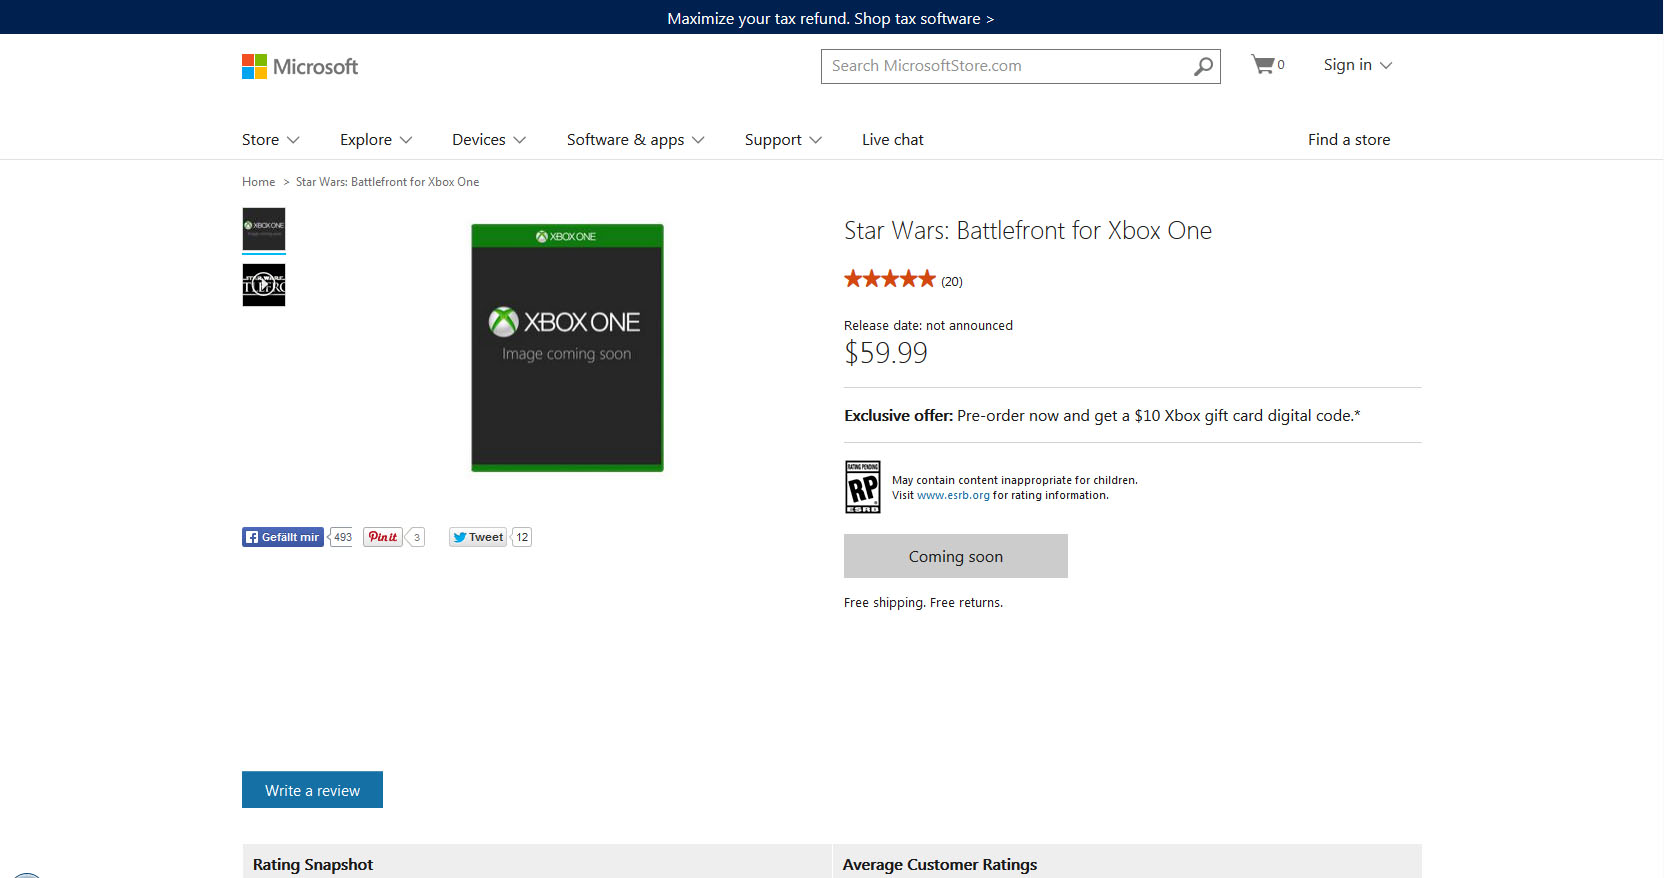
Task: Click the (20) review count
Action: point(952,282)
